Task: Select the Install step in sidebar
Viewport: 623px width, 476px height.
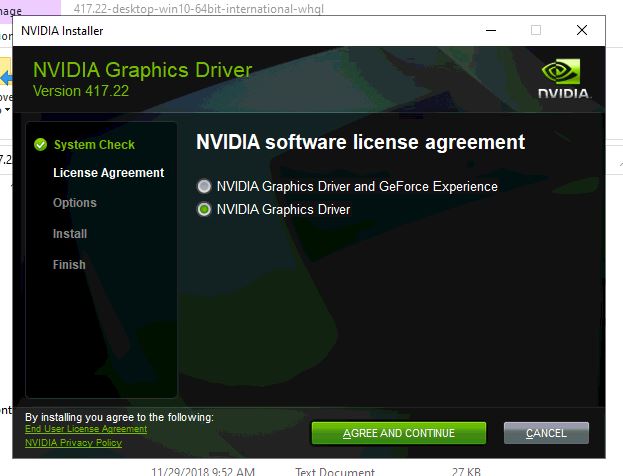Action: coord(70,234)
